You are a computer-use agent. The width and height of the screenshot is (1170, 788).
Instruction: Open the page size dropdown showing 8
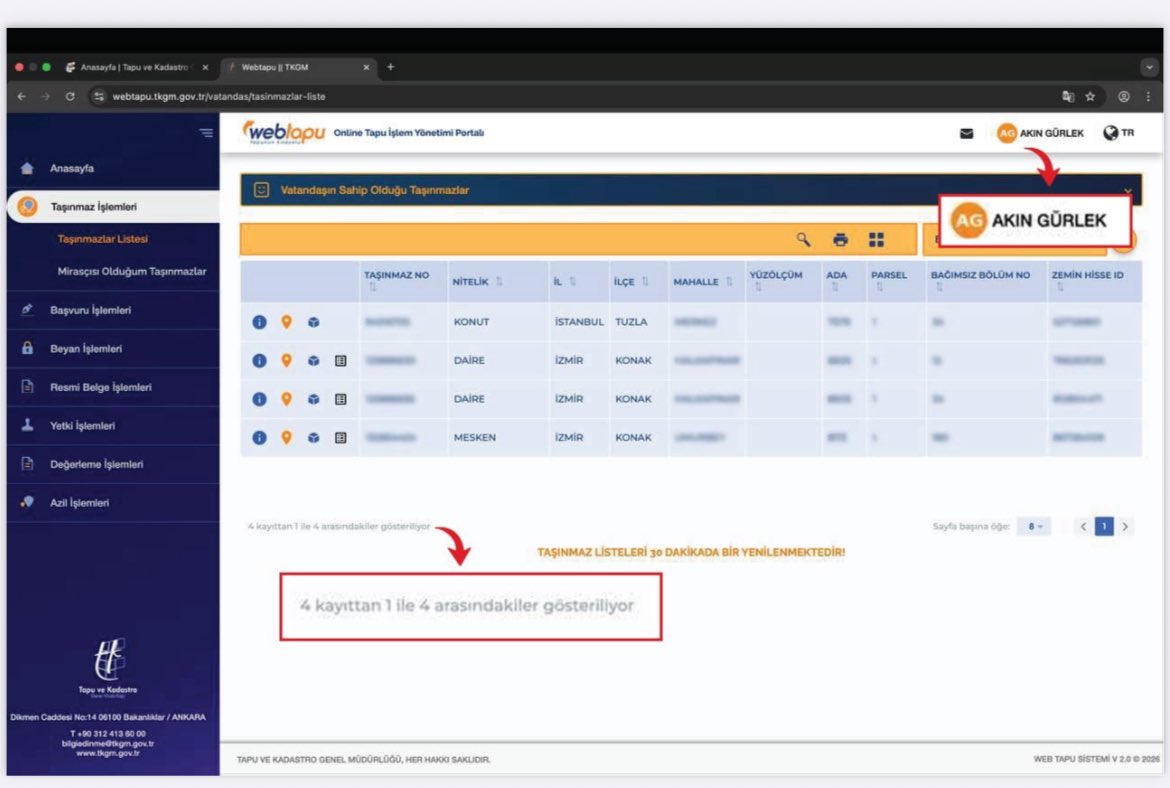coord(1034,527)
